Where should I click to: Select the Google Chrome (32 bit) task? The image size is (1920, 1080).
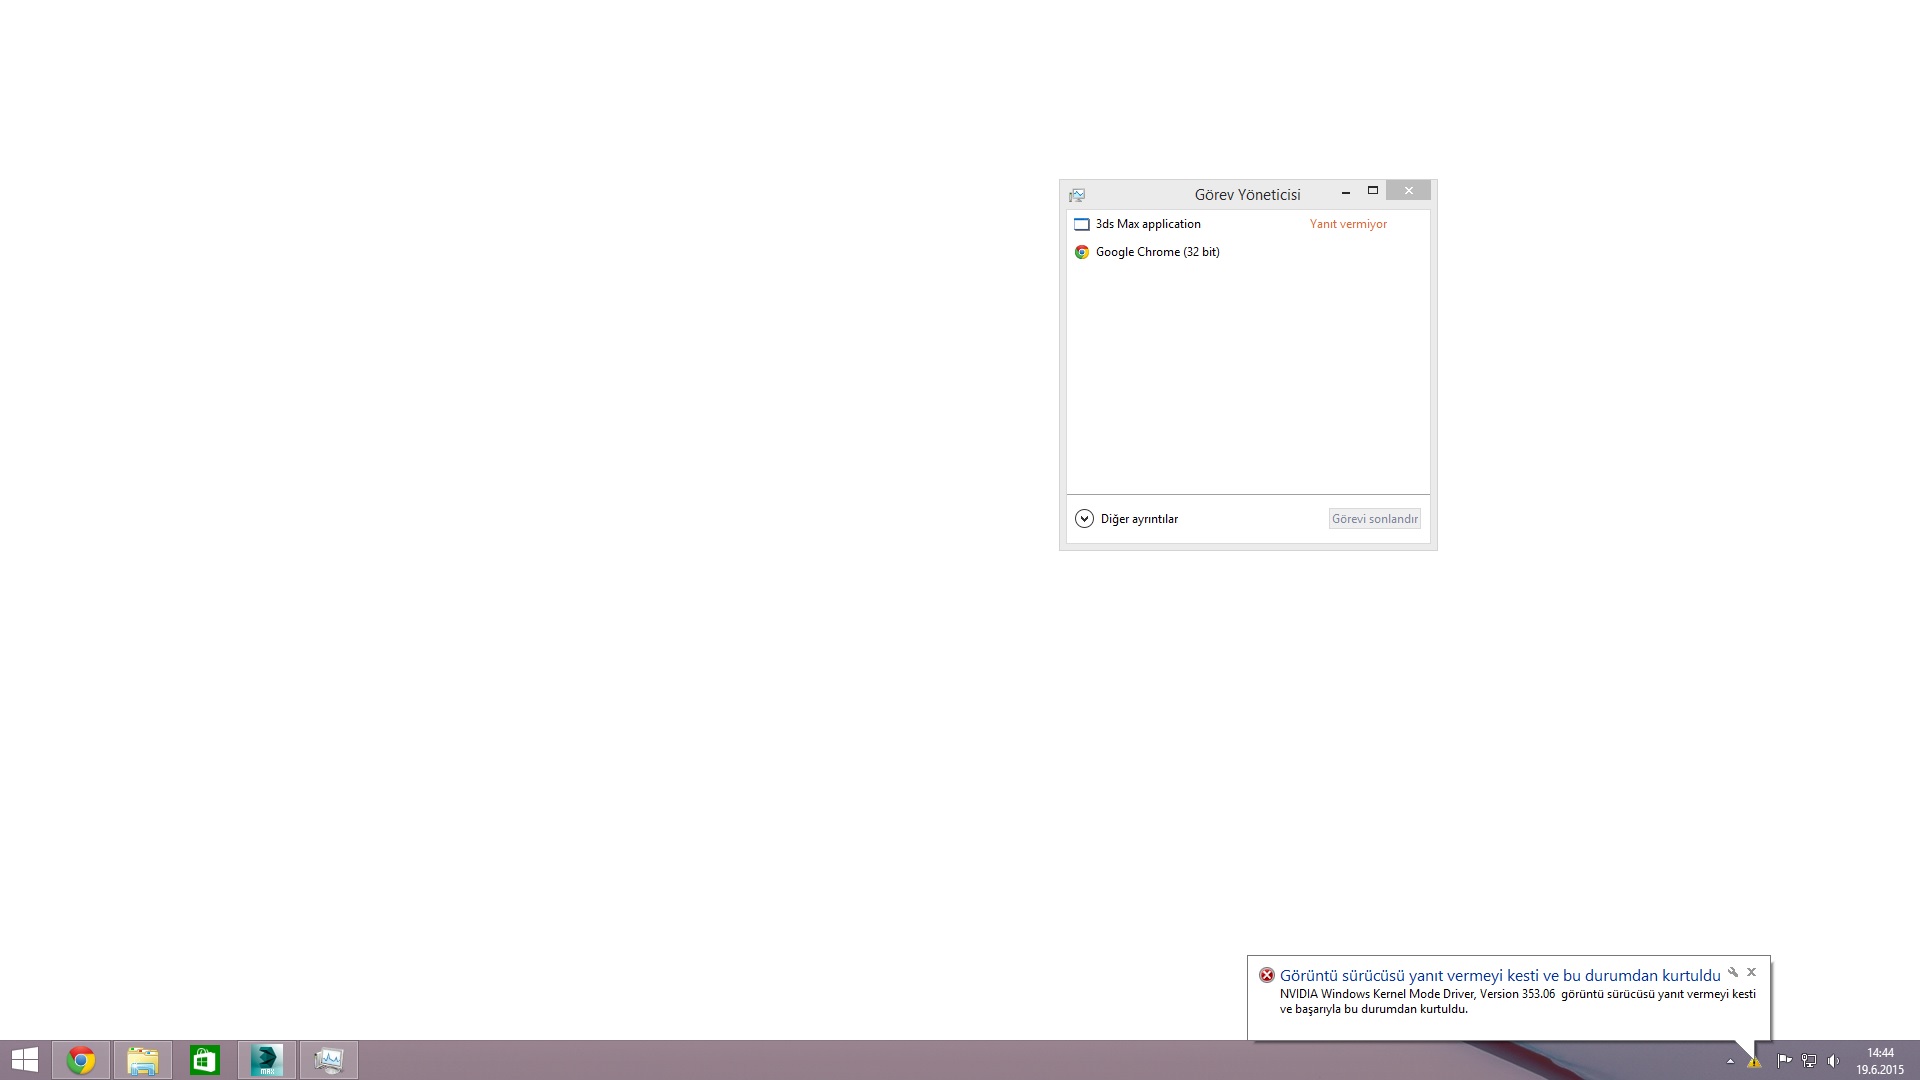1157,252
